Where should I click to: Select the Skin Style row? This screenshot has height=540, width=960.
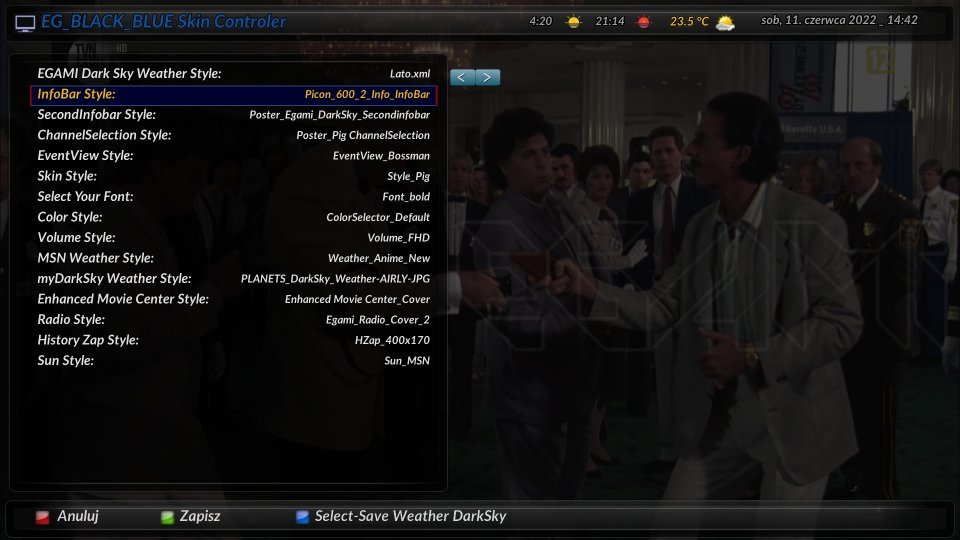tap(233, 176)
